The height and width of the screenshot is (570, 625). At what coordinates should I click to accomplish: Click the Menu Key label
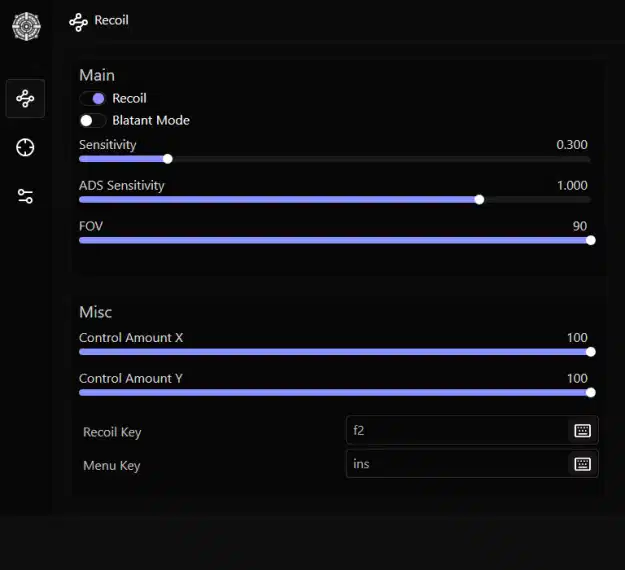[x=112, y=466]
